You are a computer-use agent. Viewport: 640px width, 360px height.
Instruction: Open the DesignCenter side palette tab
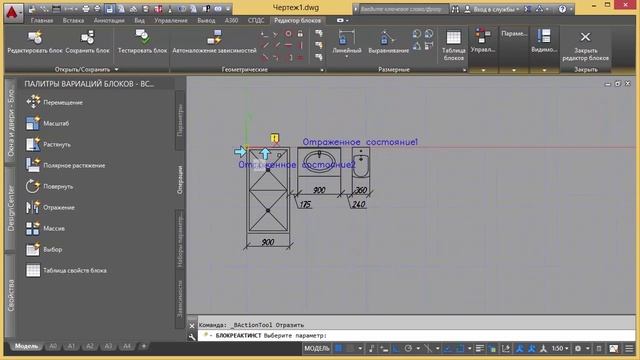coord(11,208)
